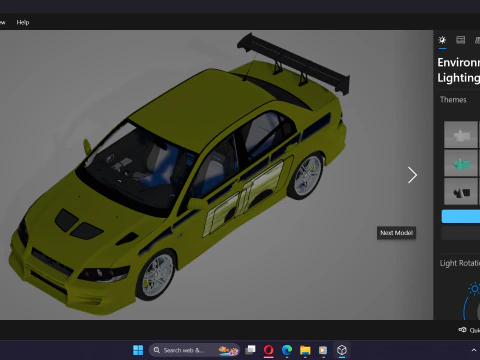Image resolution: width=480 pixels, height=360 pixels.
Task: Open Task View from the taskbar
Action: (250, 350)
